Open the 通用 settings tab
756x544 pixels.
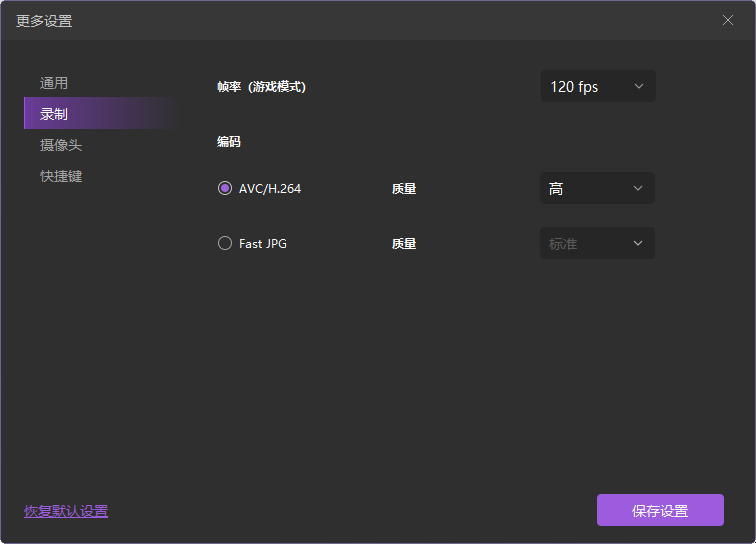click(54, 83)
